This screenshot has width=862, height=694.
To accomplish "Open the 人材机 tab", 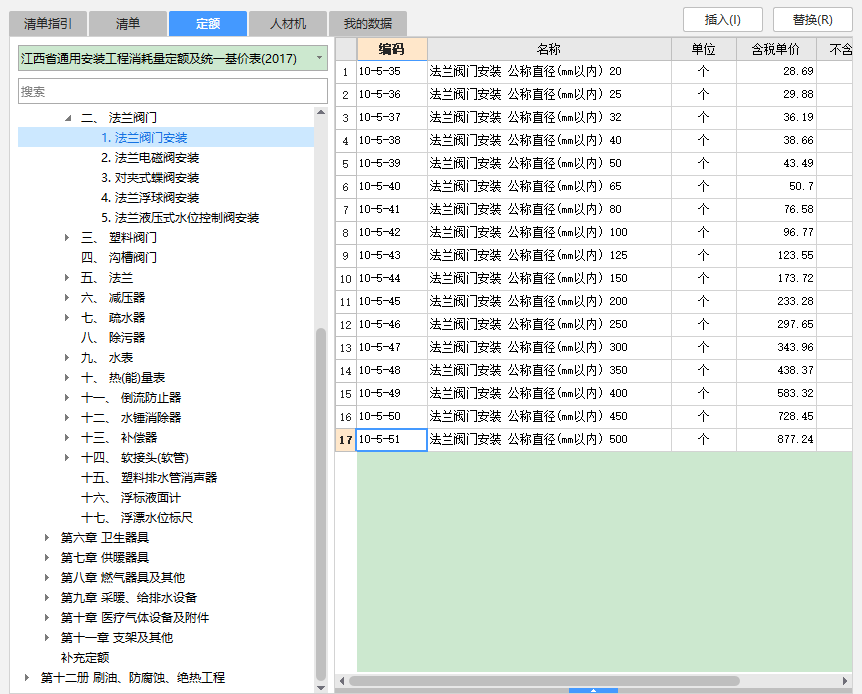I will [x=287, y=23].
